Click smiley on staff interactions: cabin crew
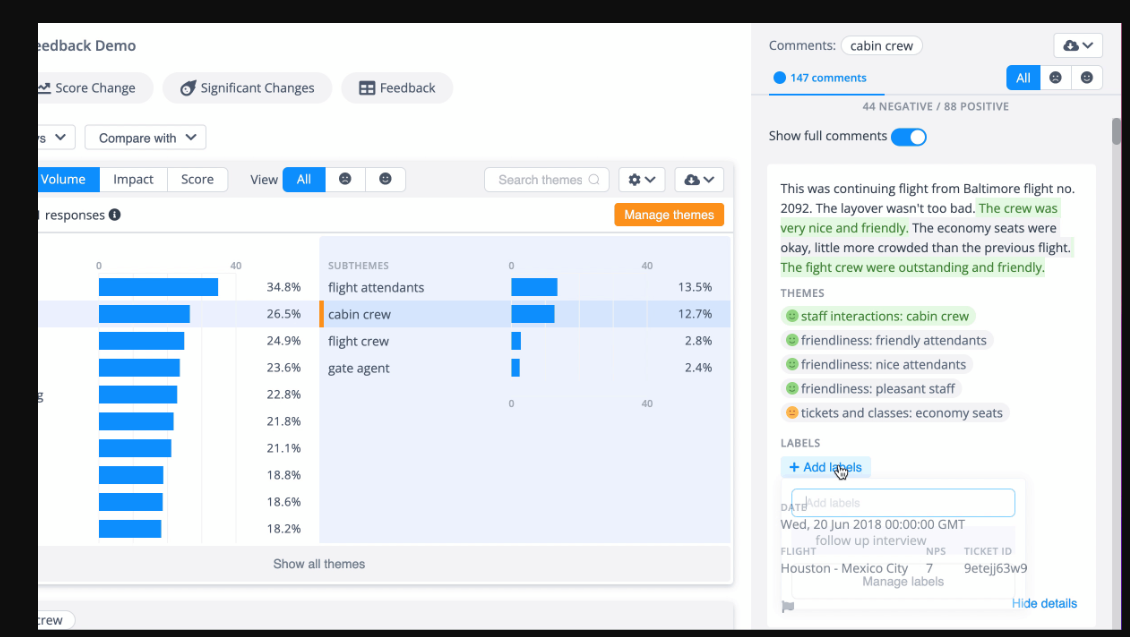Viewport: 1130px width, 637px height. (791, 316)
